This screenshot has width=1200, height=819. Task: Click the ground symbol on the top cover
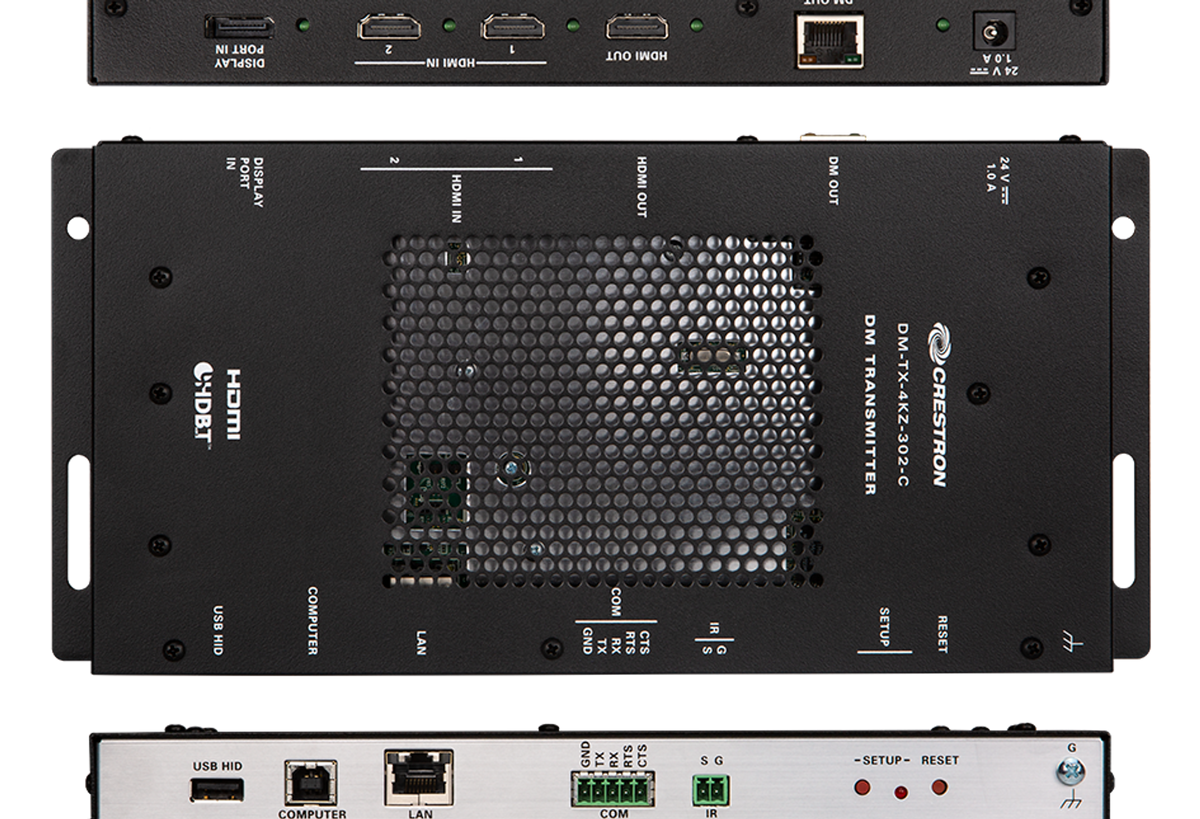1074,642
